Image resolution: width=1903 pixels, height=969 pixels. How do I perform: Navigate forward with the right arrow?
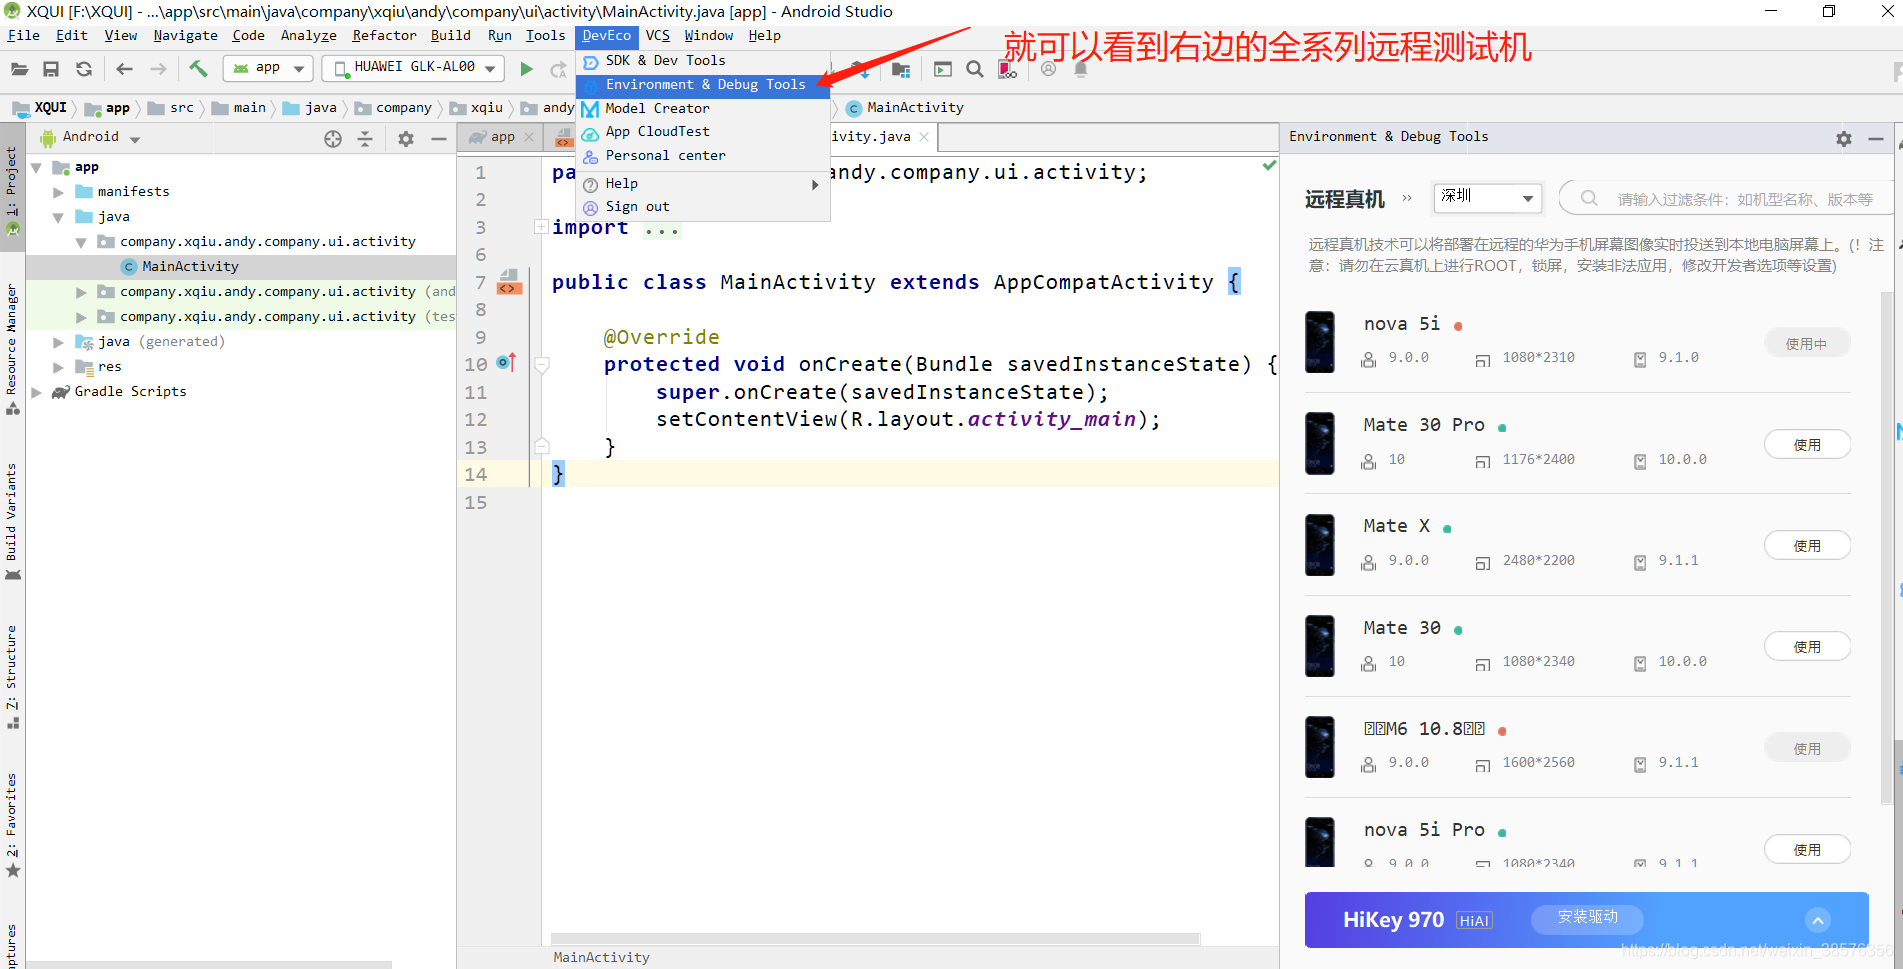pos(158,69)
